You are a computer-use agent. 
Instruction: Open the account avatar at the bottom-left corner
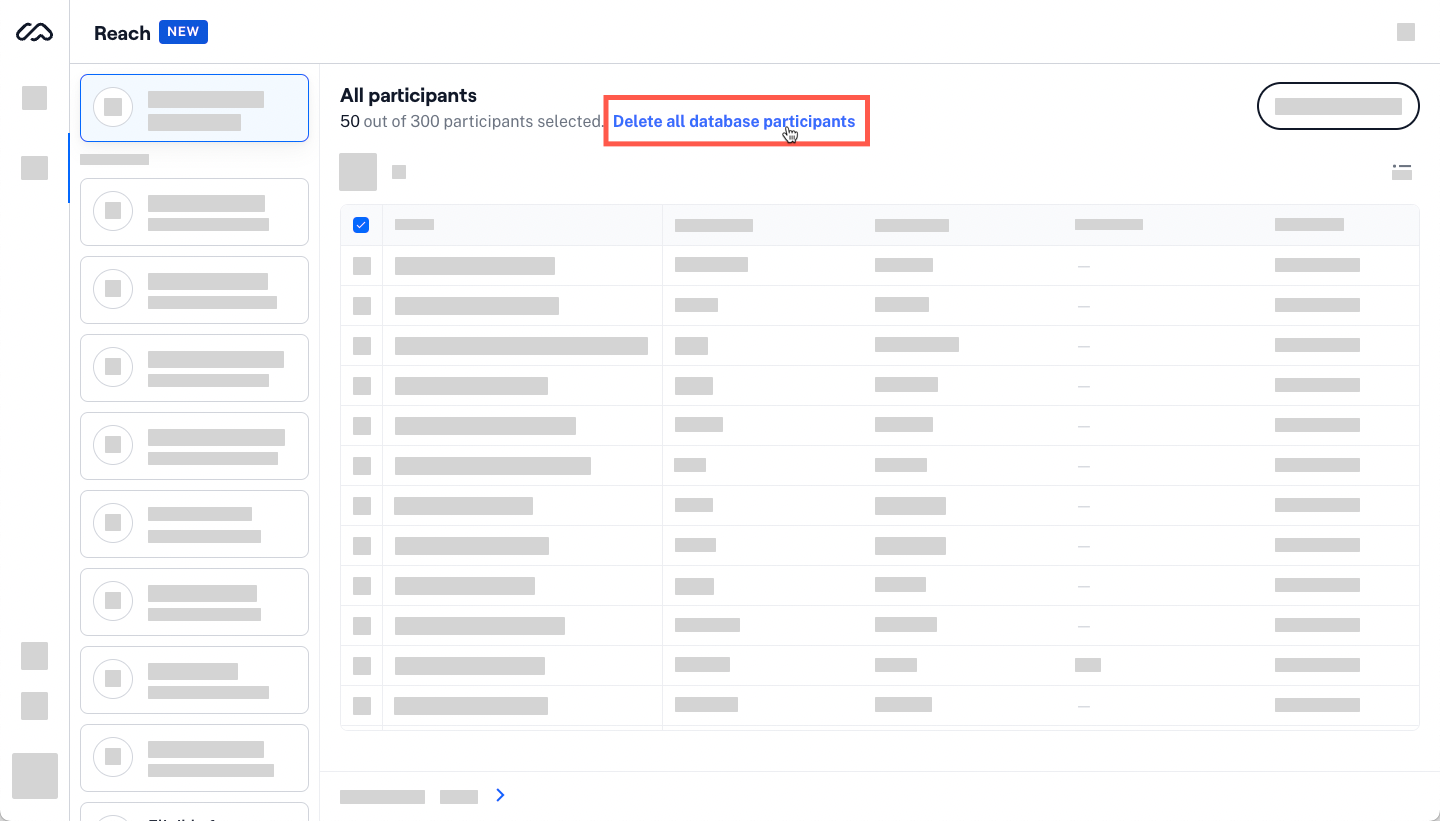pos(34,775)
